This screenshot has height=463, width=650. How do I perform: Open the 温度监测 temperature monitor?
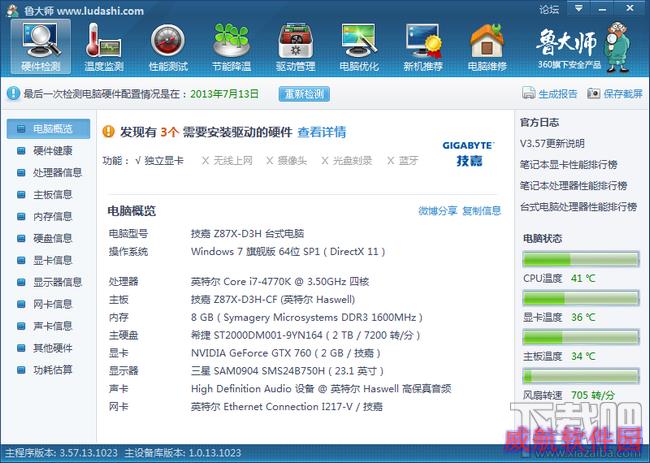104,47
